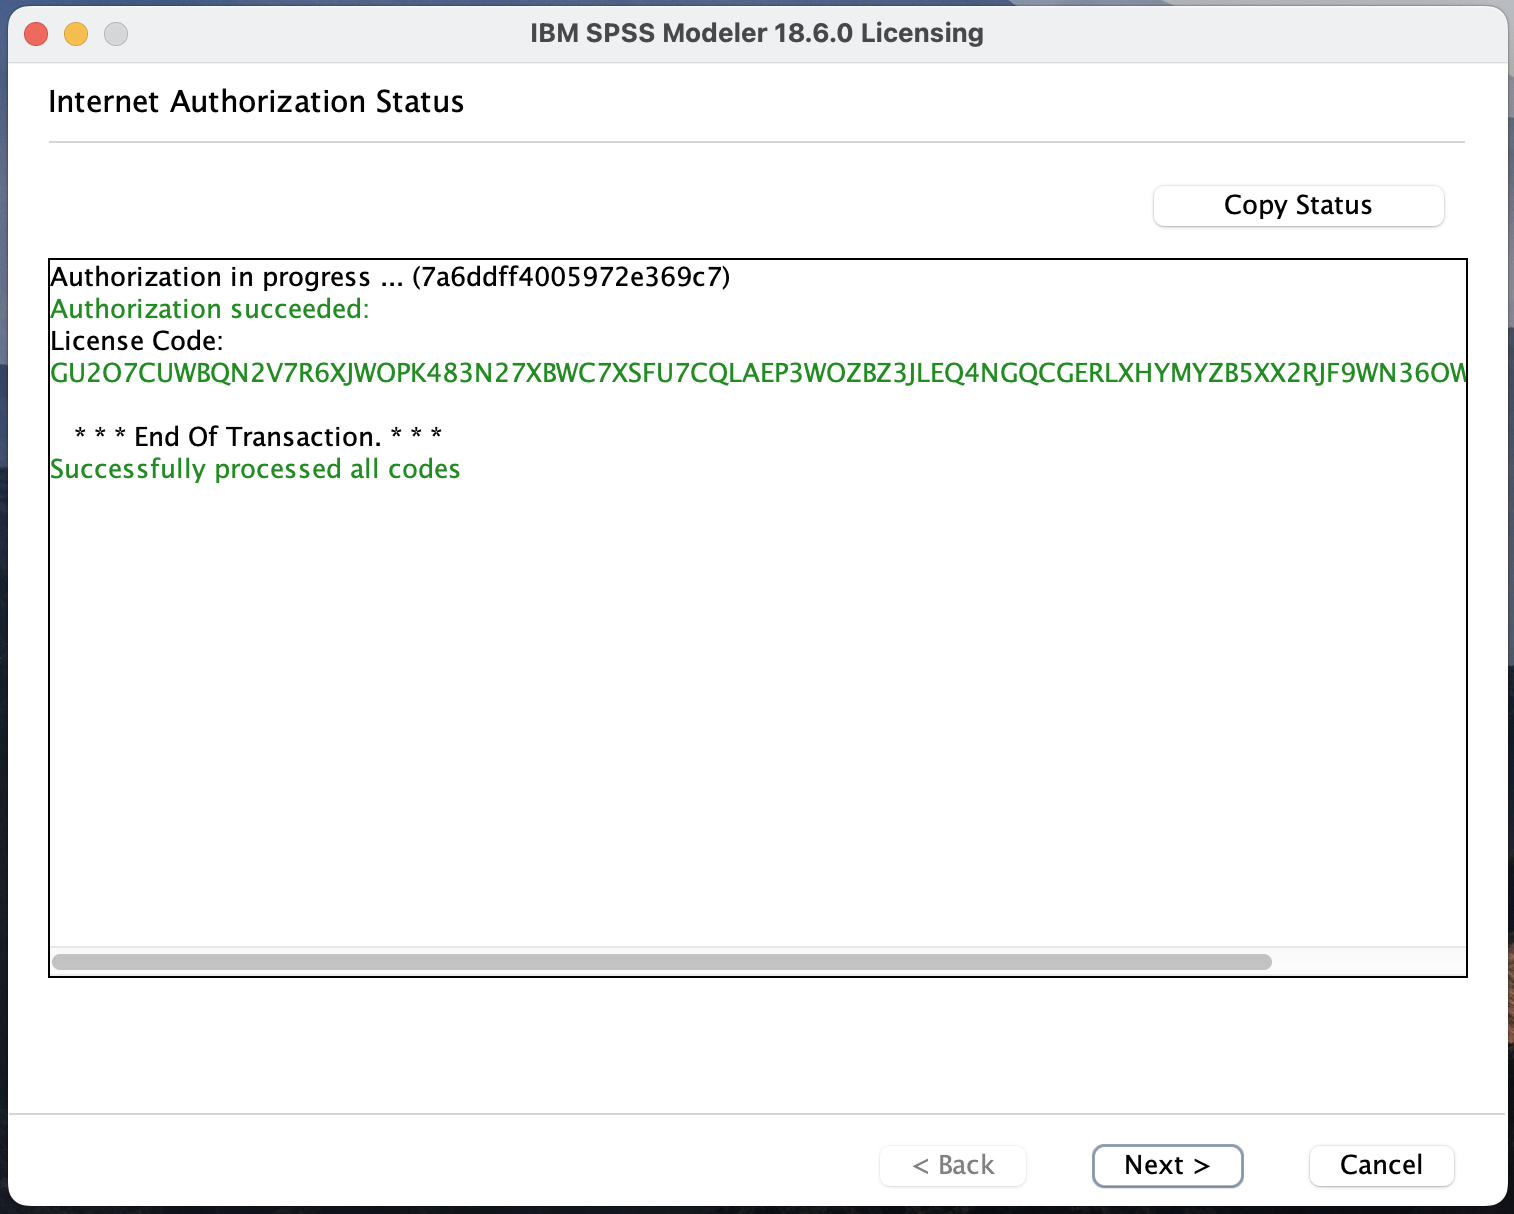Click the 'Authorization in progress' line
1514x1214 pixels.
coord(390,277)
